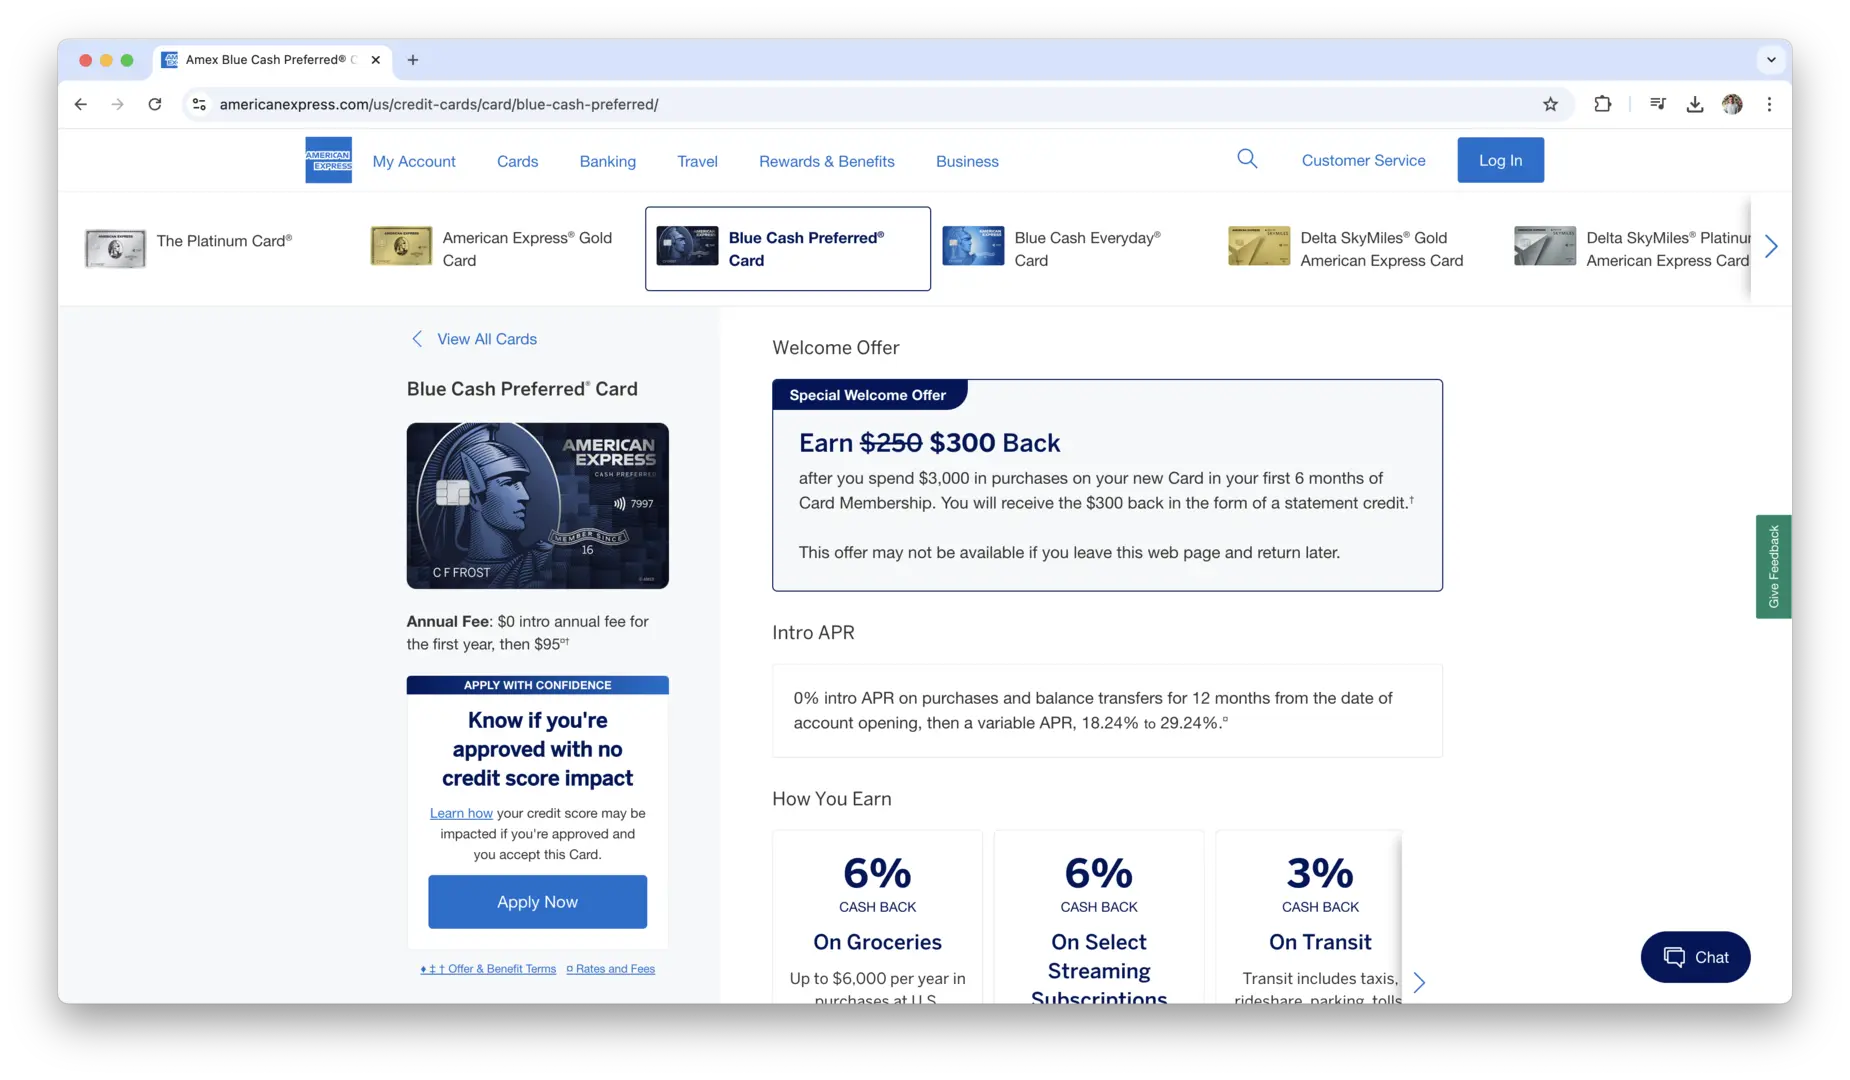Open a new browser tab
Screen dimensions: 1850x1080
pos(413,60)
